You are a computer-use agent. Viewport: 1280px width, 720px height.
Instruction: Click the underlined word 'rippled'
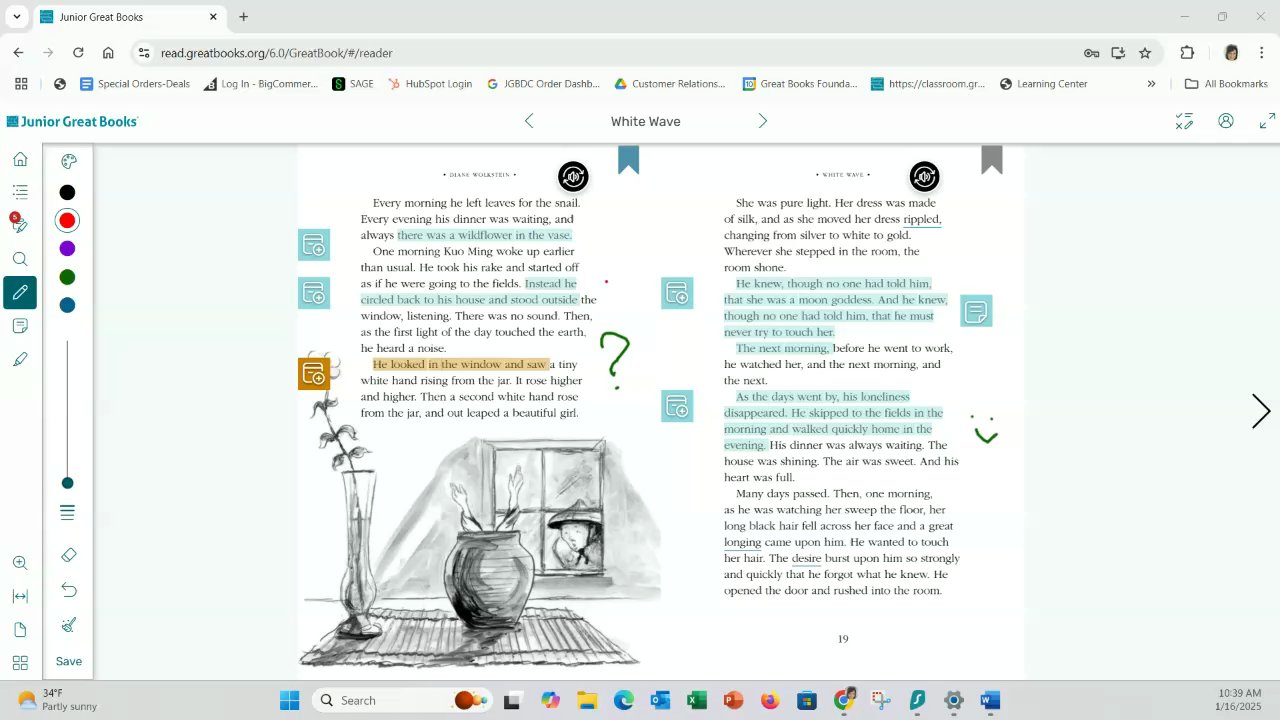pos(922,219)
